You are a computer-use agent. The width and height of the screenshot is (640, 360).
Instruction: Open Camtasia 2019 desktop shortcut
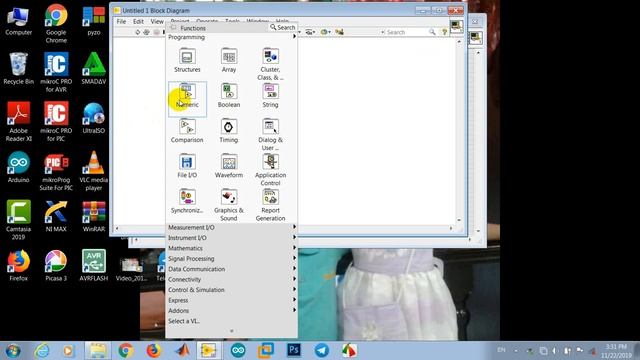(x=18, y=220)
